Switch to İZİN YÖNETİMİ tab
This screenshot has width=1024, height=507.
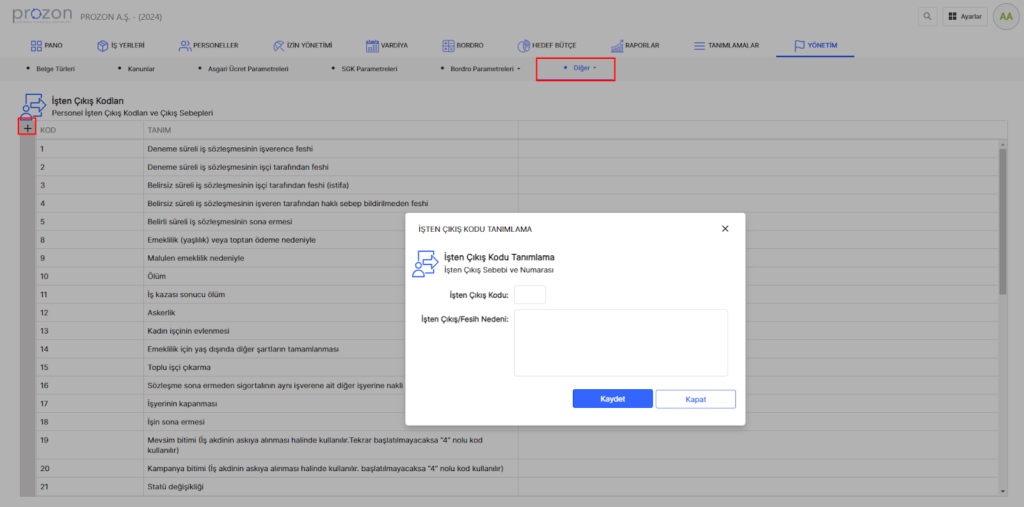(x=302, y=46)
